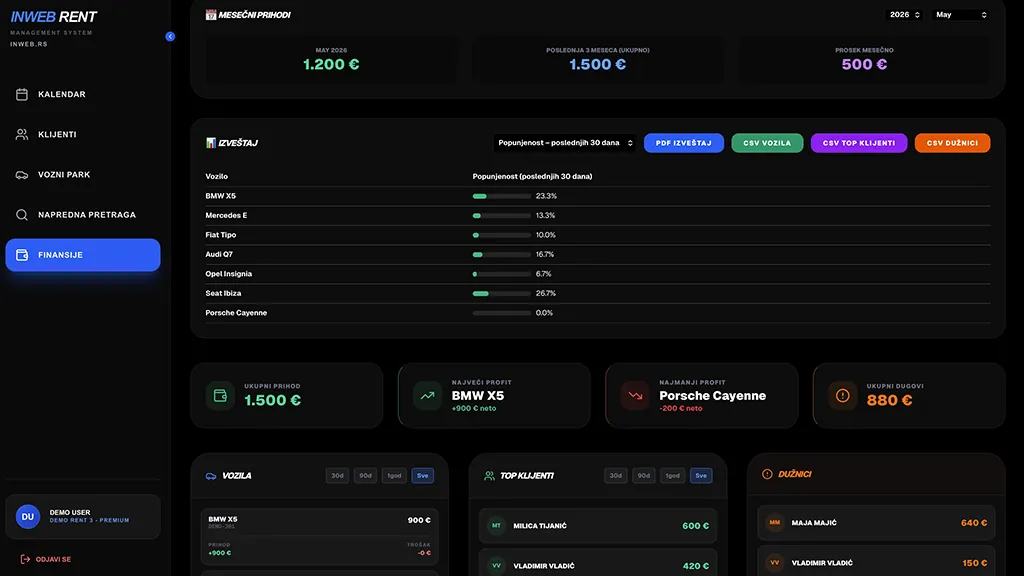This screenshot has height=576, width=1024.
Task: Click the Ukupni Dugovi warning icon
Action: click(x=842, y=396)
